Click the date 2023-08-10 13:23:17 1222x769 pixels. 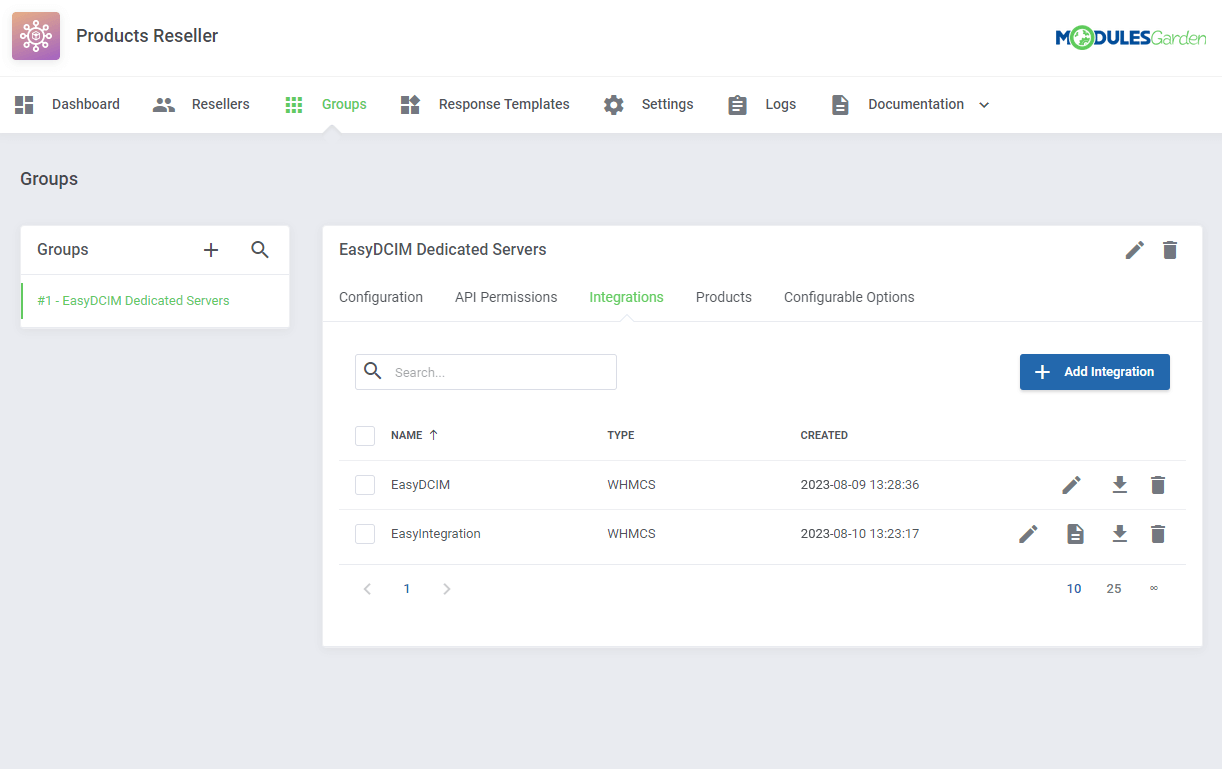tap(860, 534)
